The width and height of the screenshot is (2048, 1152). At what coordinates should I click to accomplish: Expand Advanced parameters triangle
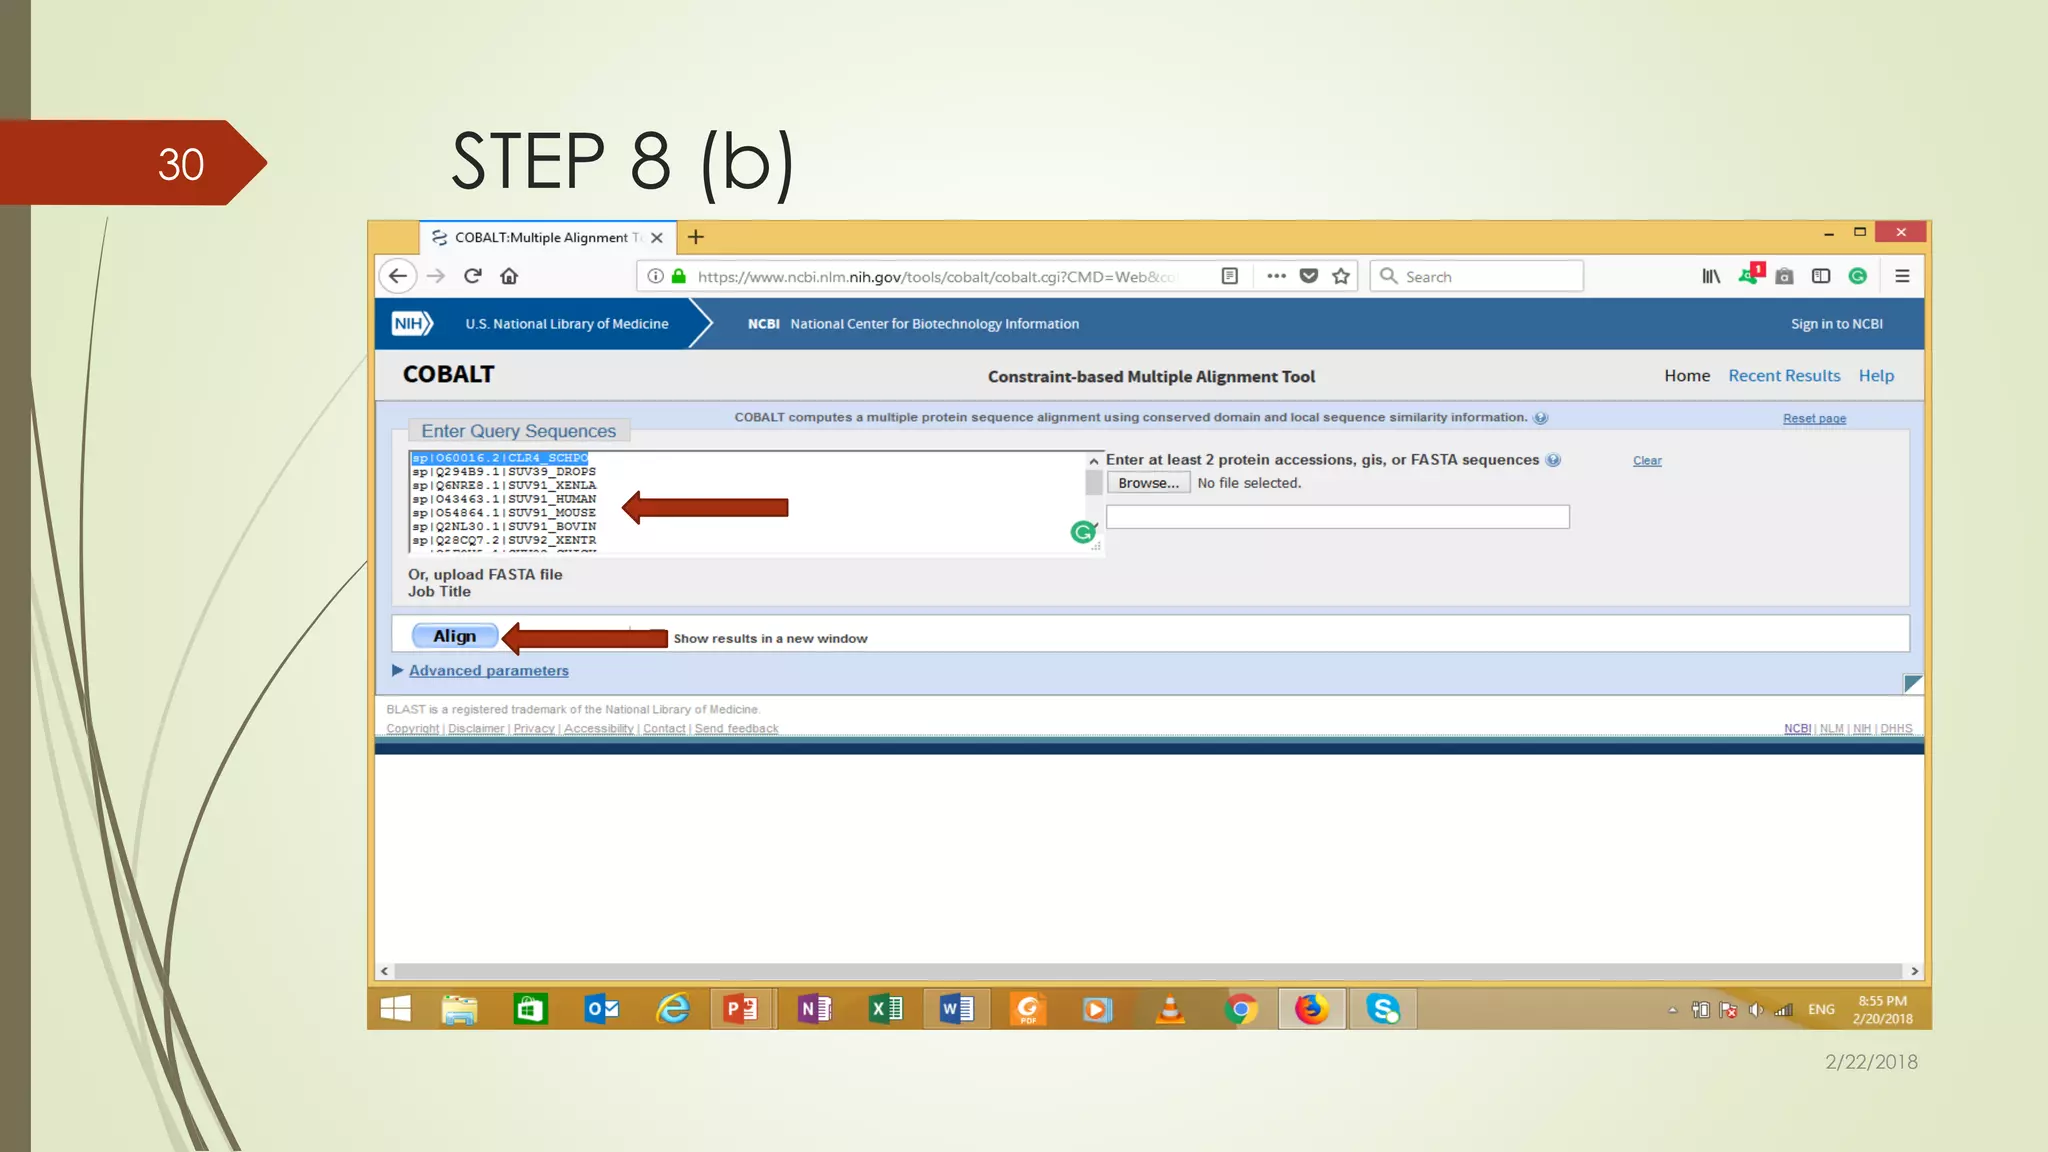click(397, 670)
